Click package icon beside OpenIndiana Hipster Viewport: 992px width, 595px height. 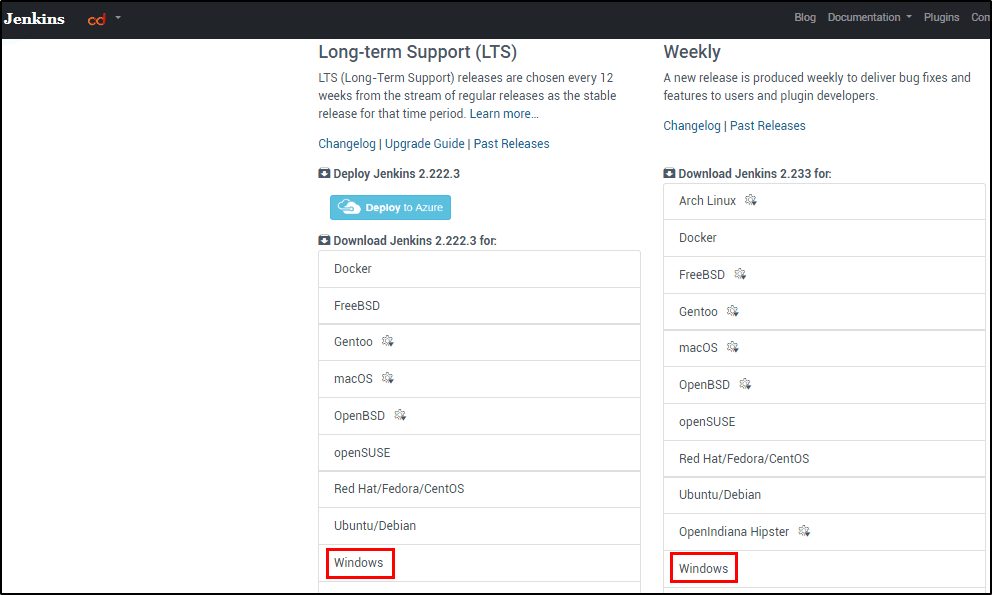(804, 531)
